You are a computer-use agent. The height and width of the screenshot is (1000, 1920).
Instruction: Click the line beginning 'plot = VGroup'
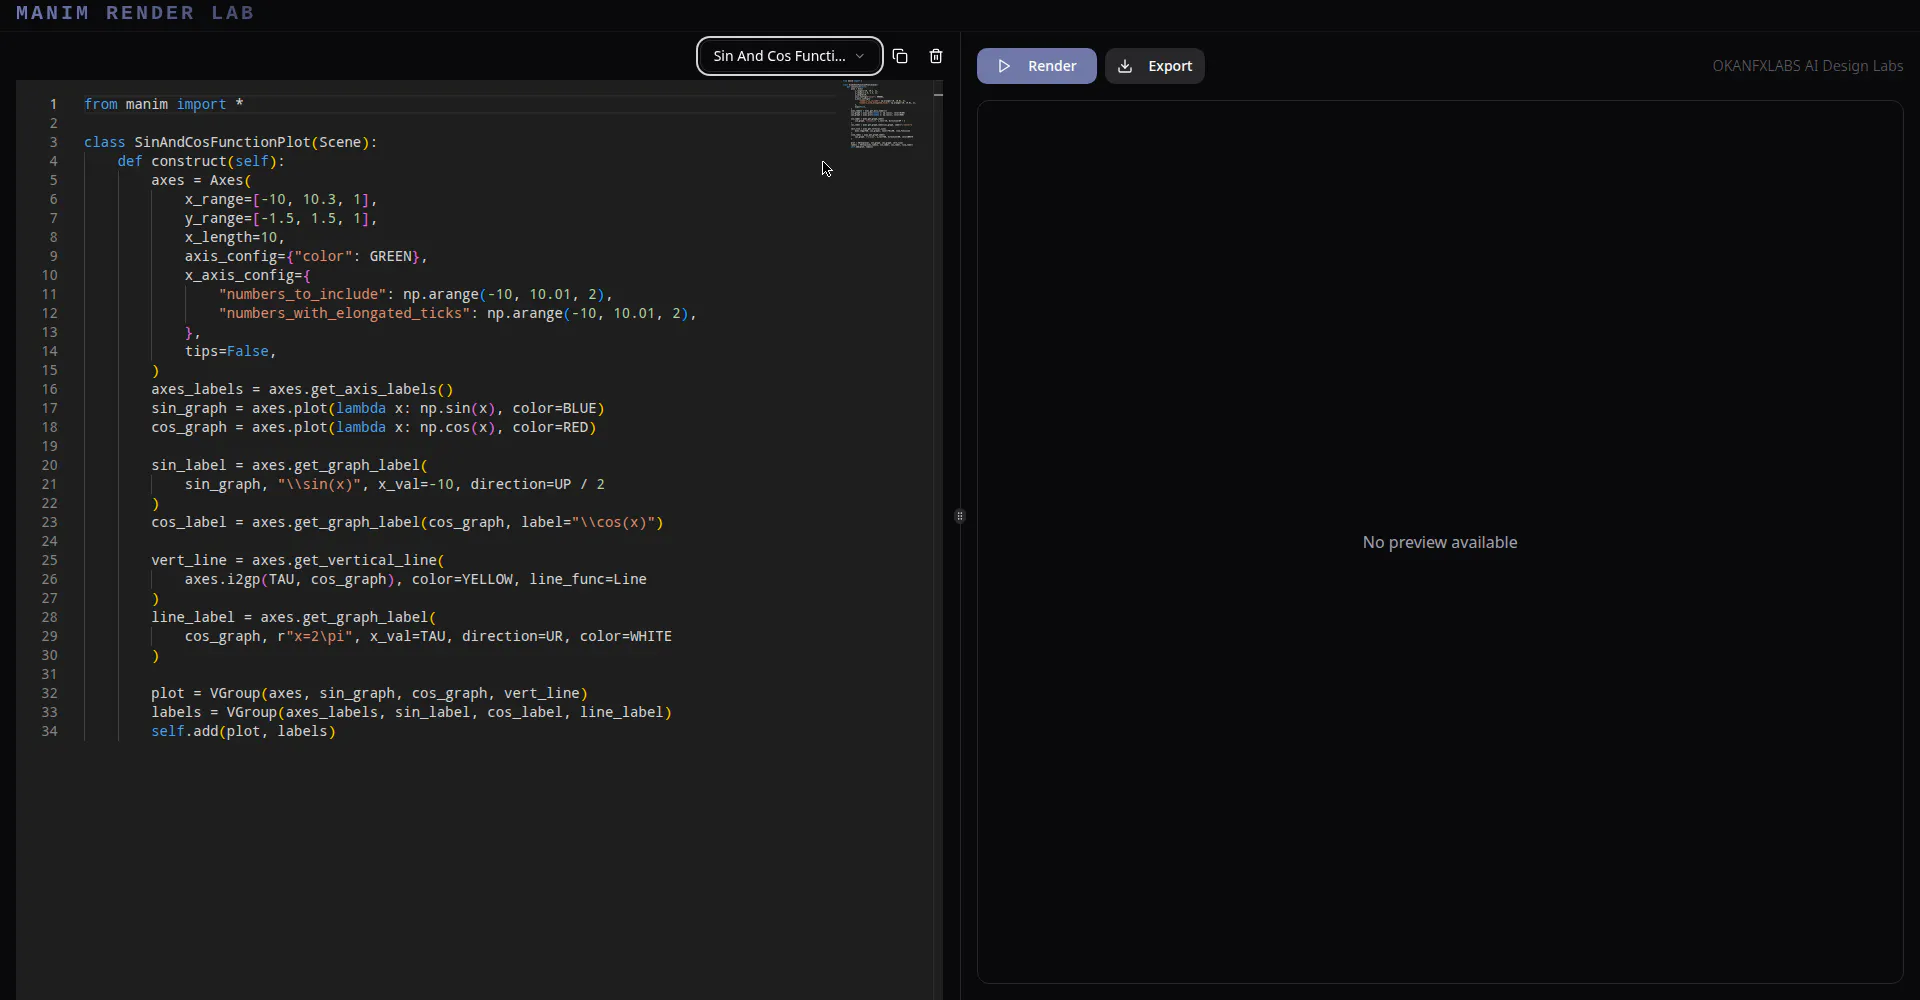click(x=369, y=693)
